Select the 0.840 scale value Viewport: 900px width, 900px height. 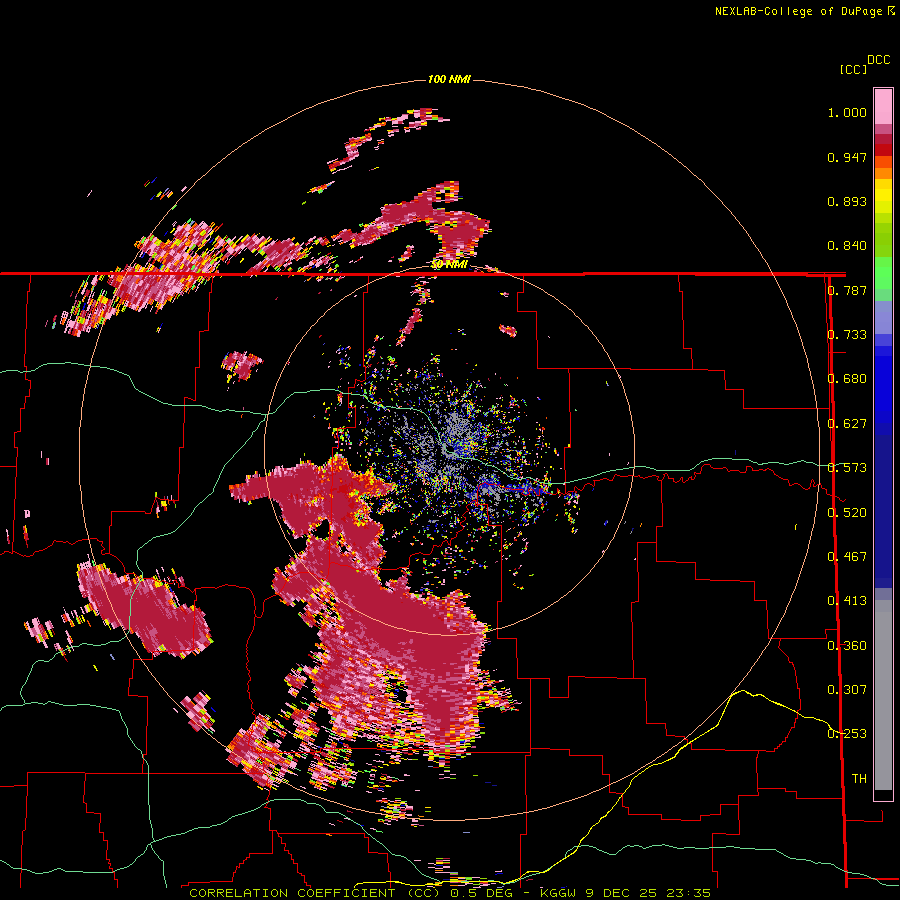[x=847, y=246]
